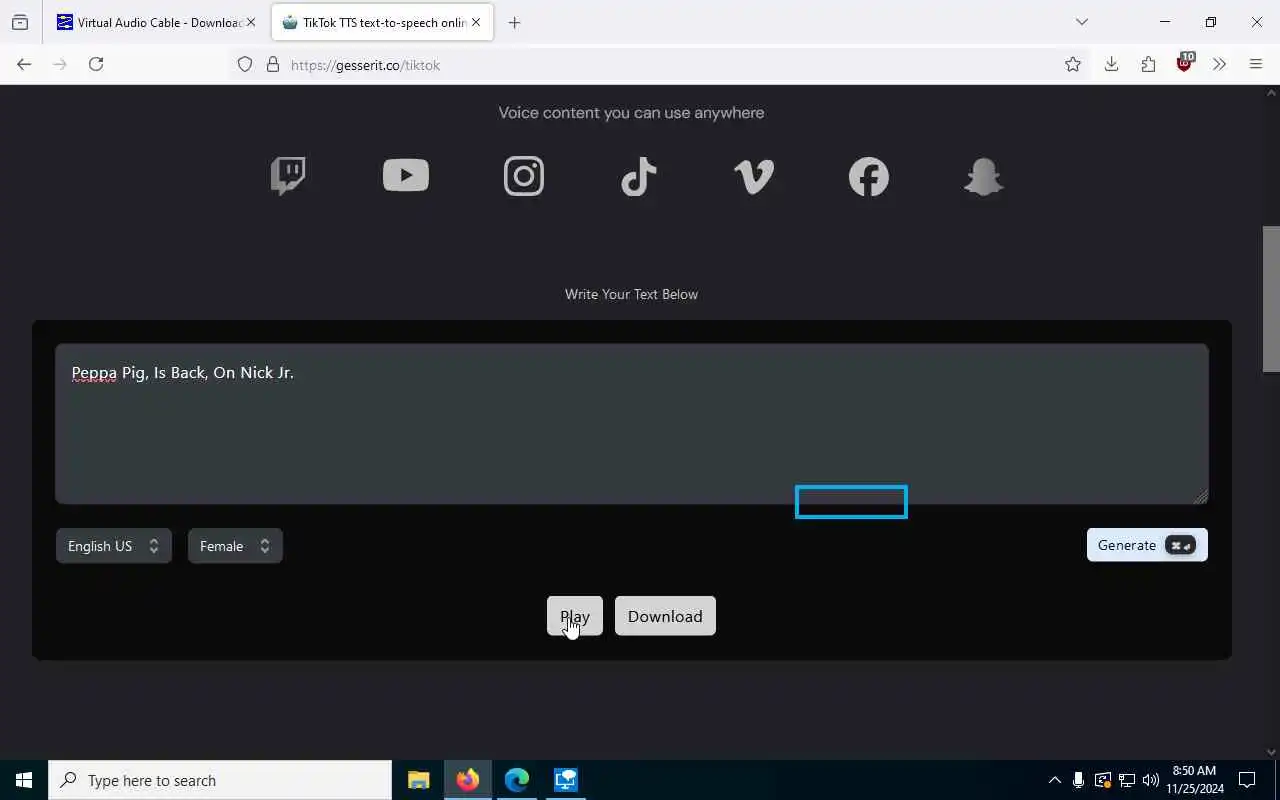Click the remote desktop taskbar icon
Viewport: 1280px width, 800px height.
click(x=565, y=780)
